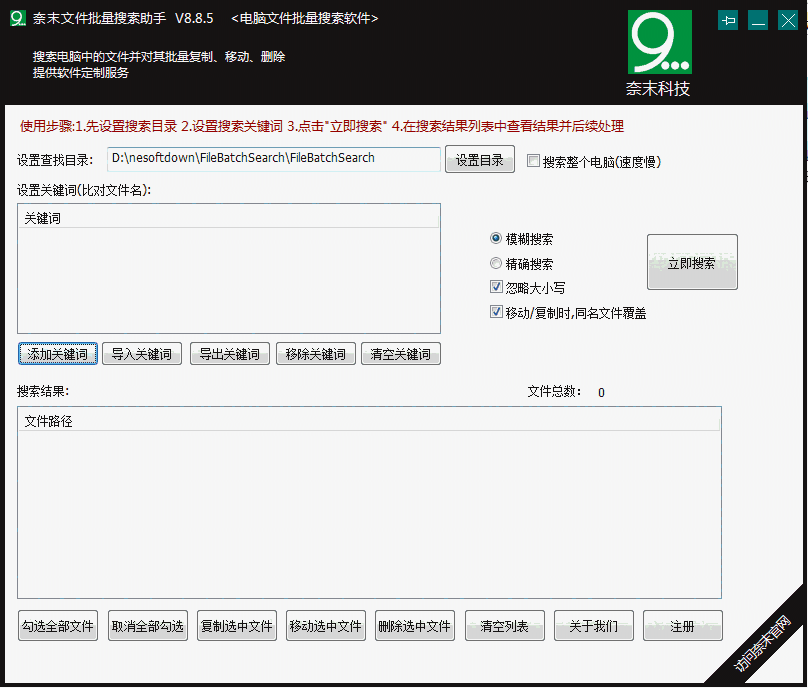This screenshot has height=688, width=808.
Task: Click the 勾选全部文件 button
Action: click(x=58, y=626)
